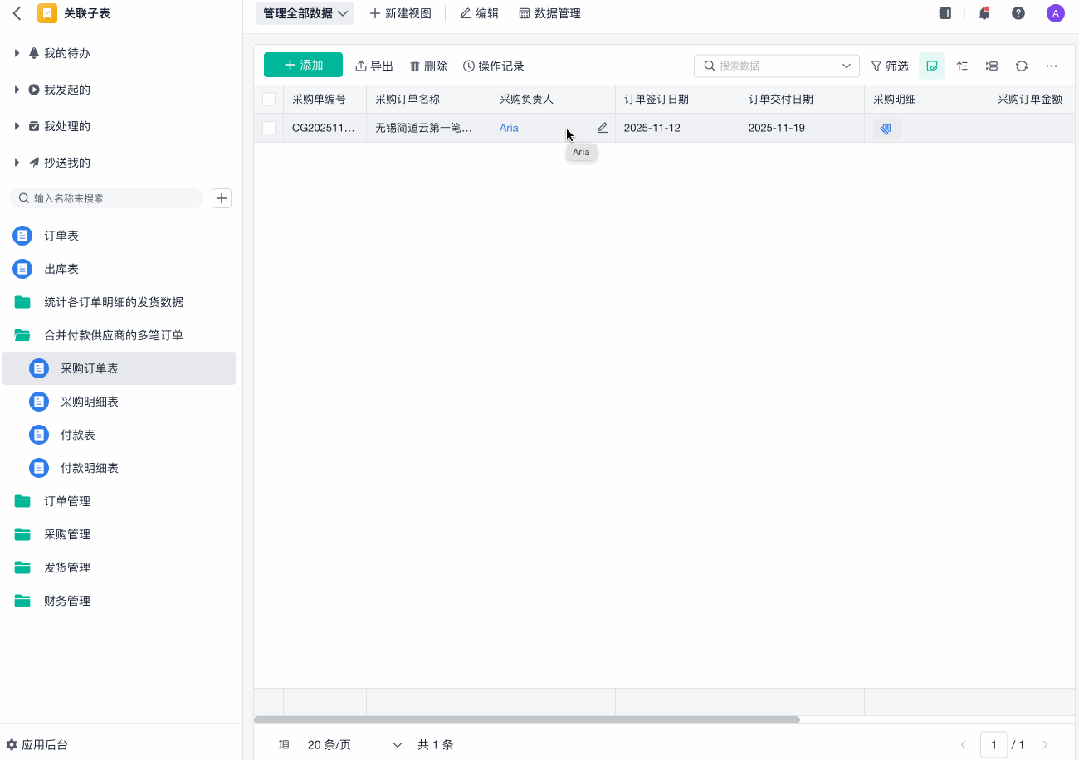Image resolution: width=1079 pixels, height=760 pixels.
Task: Go to next page arrow
Action: 1045,744
